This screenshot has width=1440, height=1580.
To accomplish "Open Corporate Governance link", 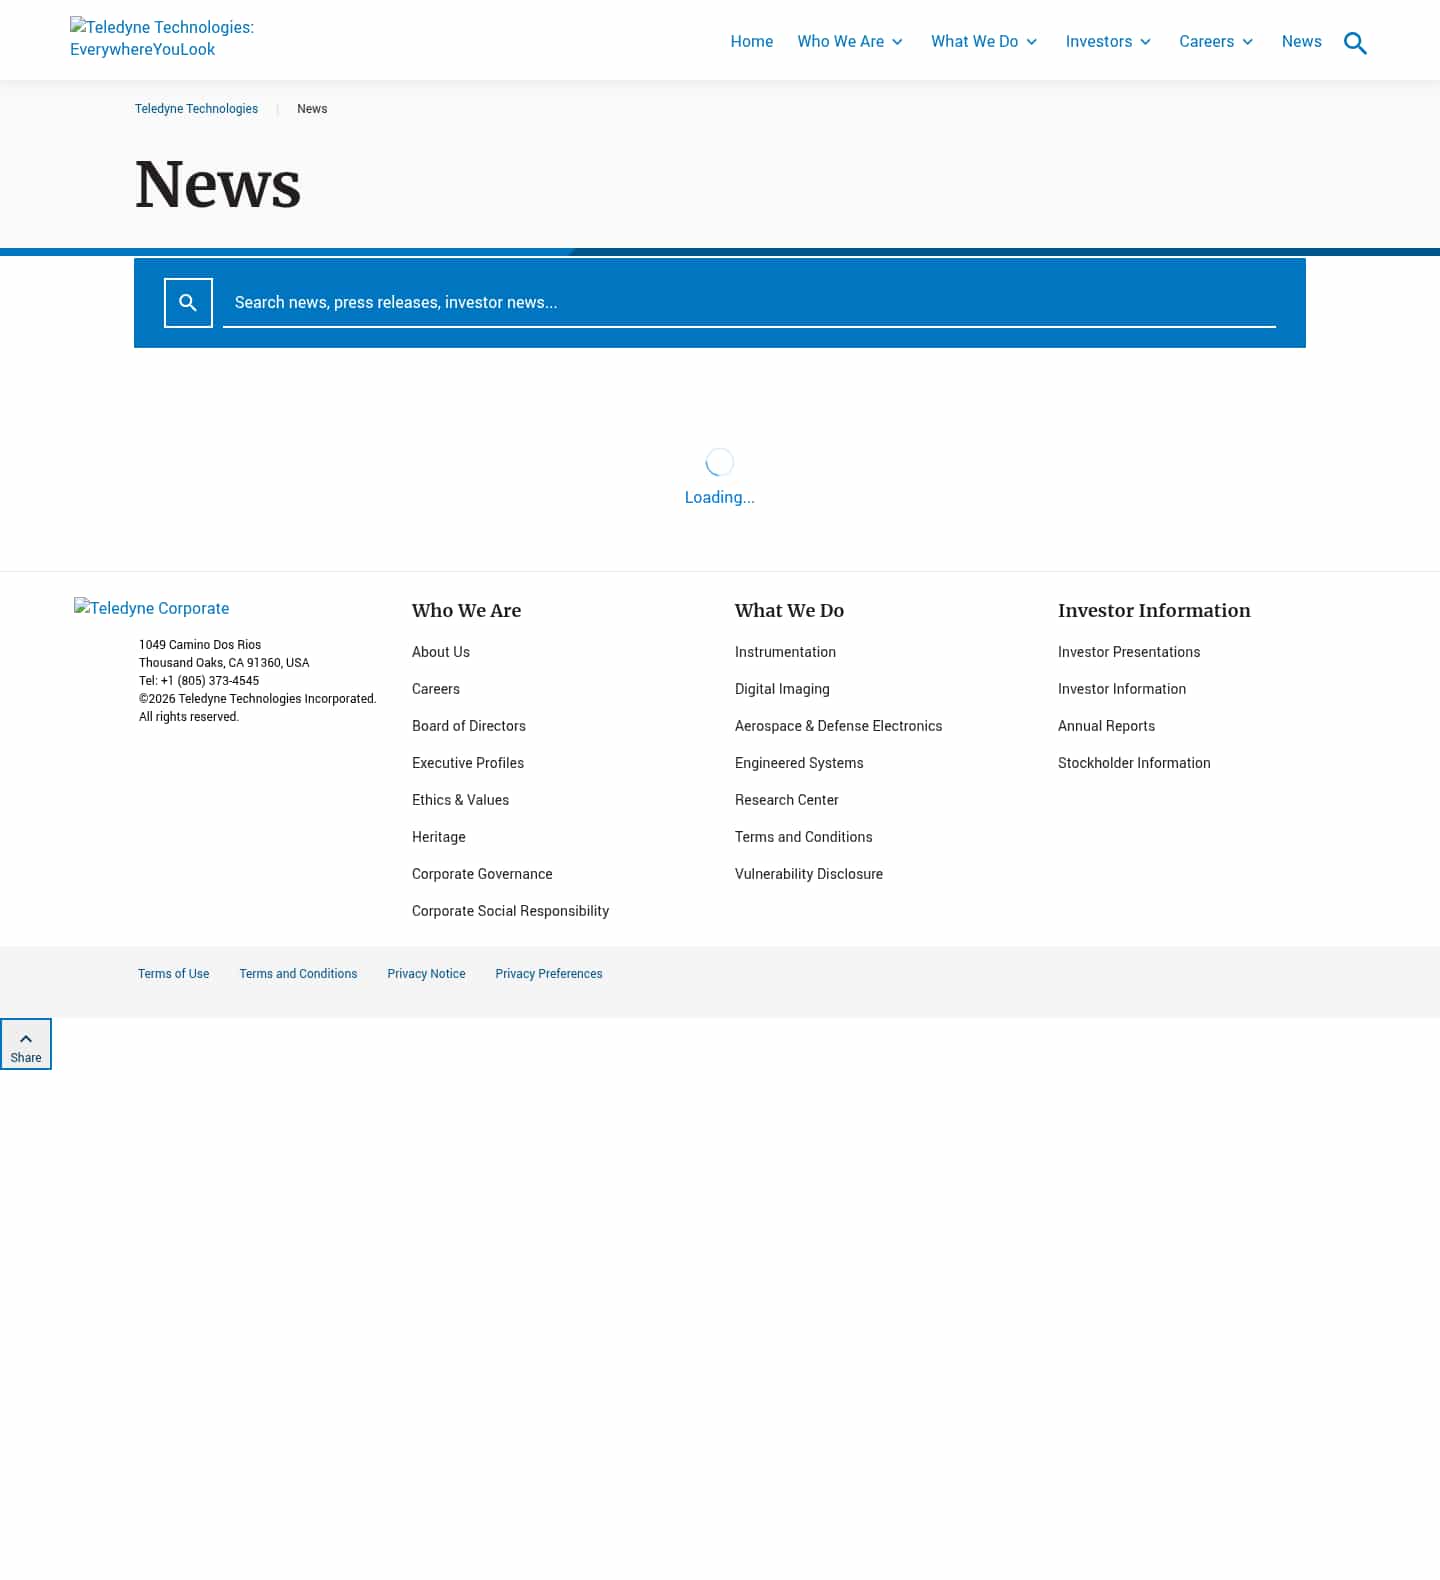I will (x=482, y=874).
